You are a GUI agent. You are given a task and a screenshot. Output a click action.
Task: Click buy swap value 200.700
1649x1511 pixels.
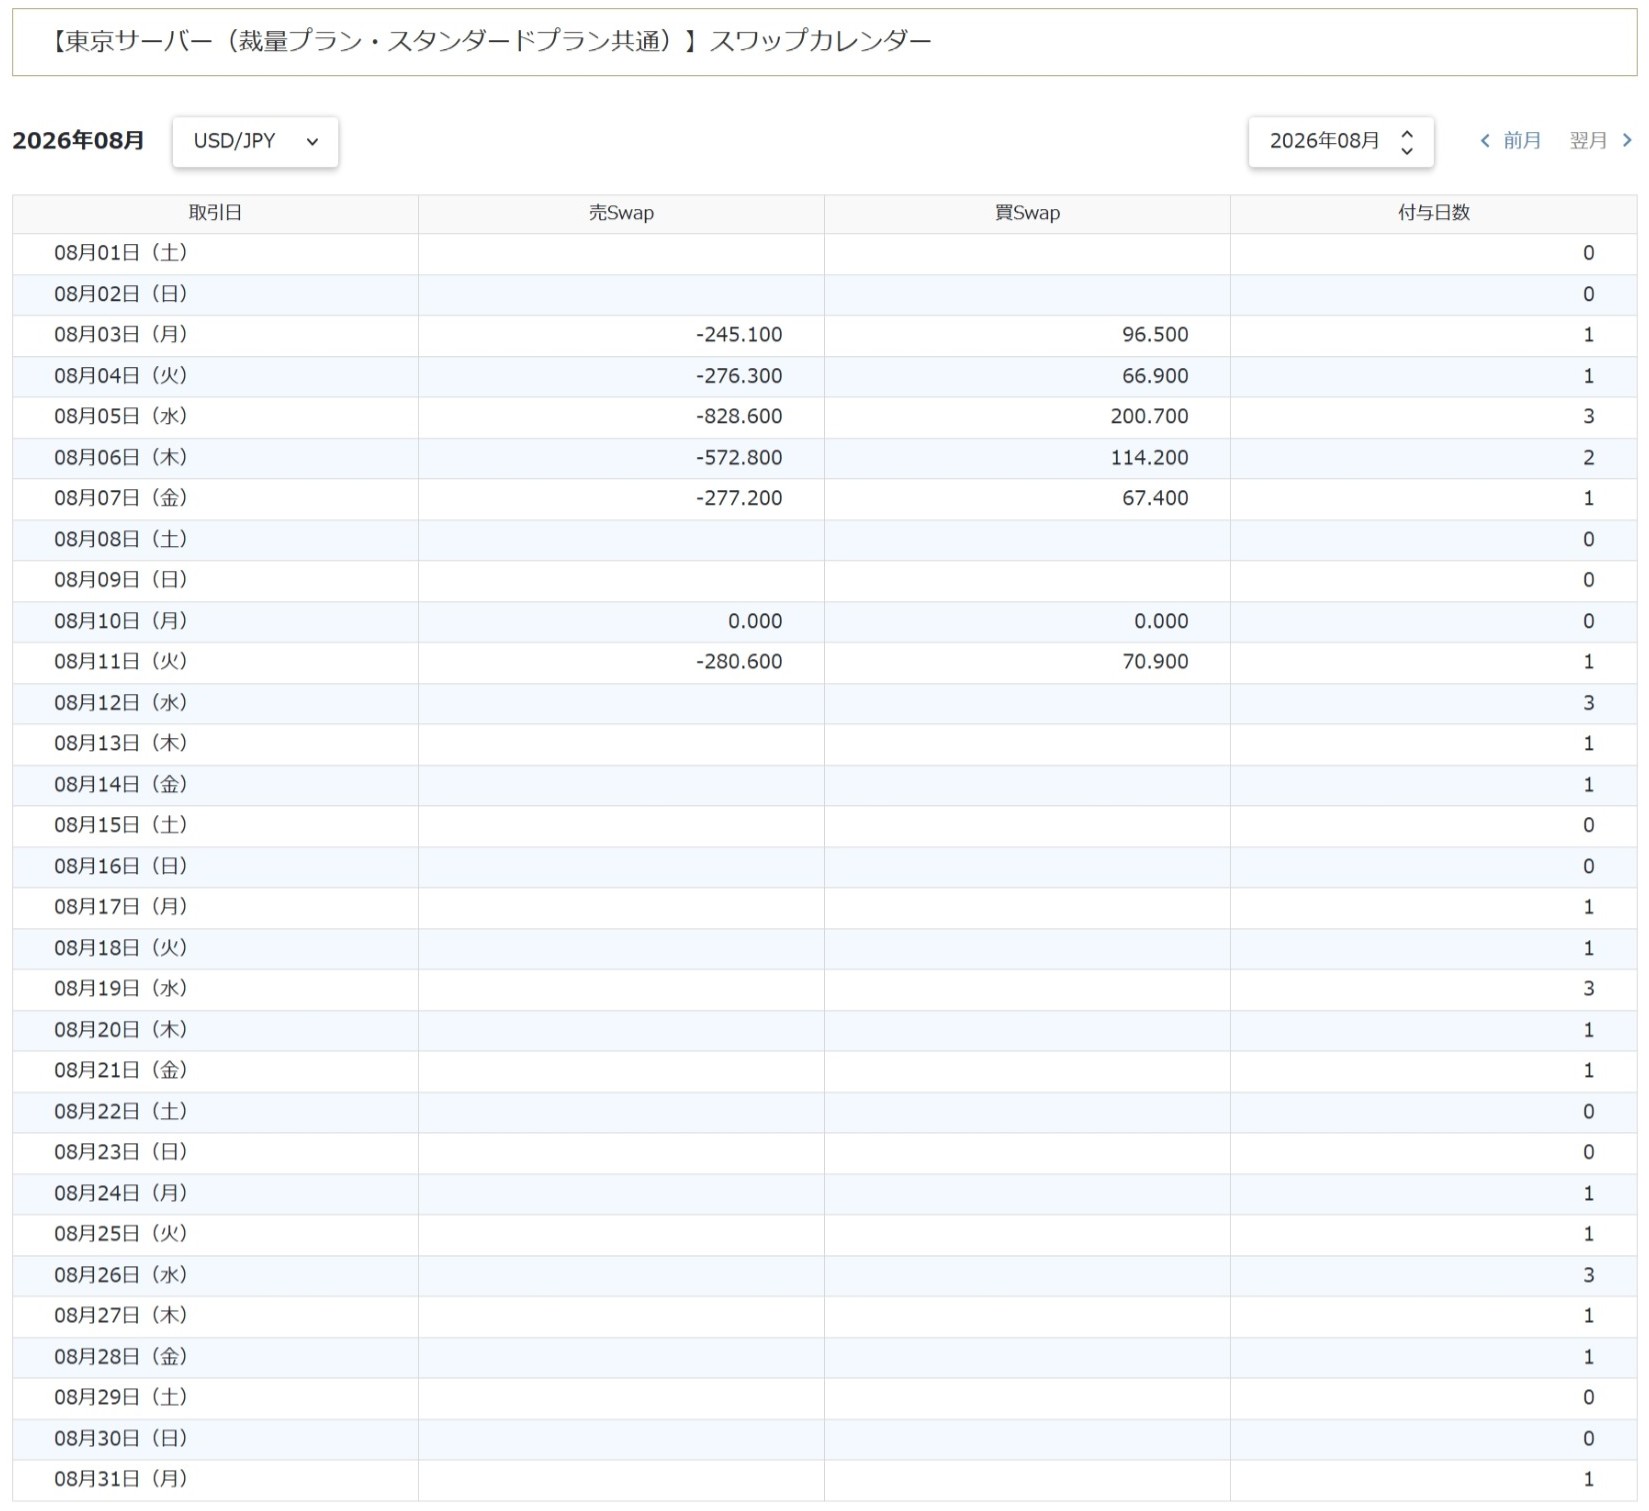(1149, 416)
